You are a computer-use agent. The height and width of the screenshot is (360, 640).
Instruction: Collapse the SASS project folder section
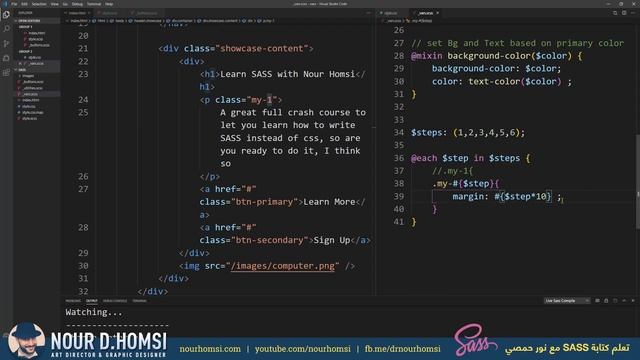(37, 70)
